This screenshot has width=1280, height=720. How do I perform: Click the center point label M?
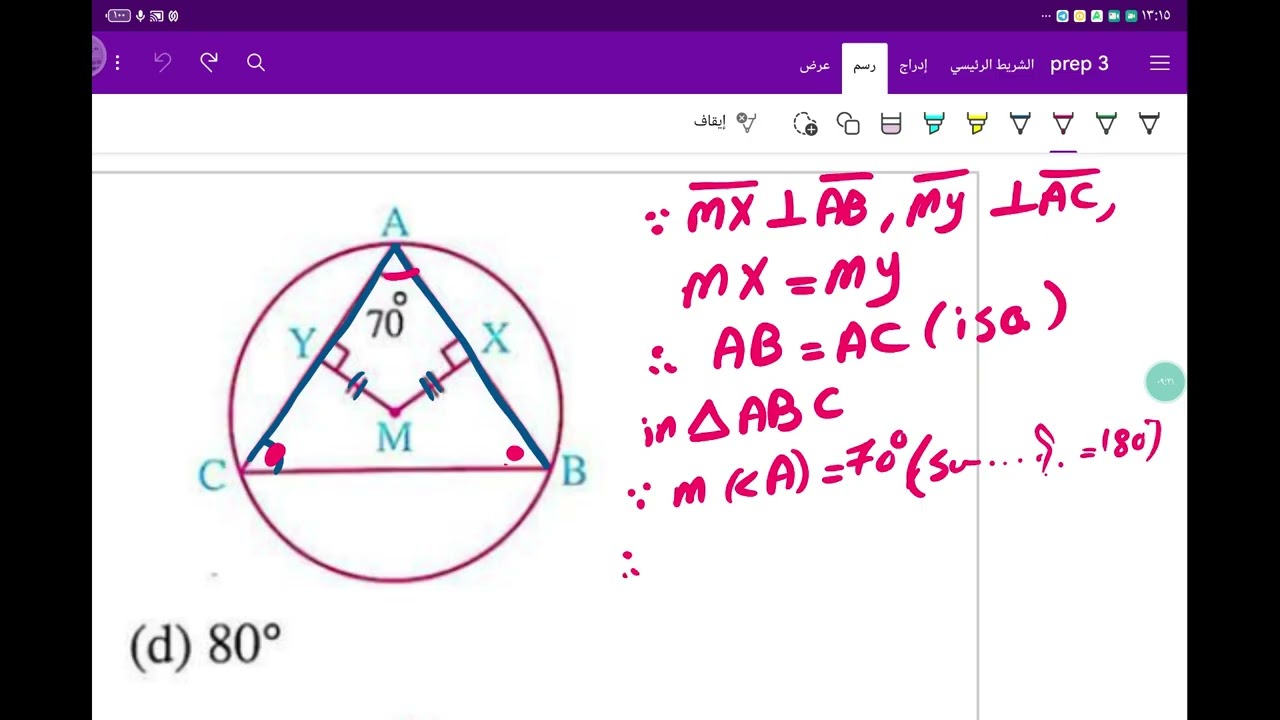[394, 436]
